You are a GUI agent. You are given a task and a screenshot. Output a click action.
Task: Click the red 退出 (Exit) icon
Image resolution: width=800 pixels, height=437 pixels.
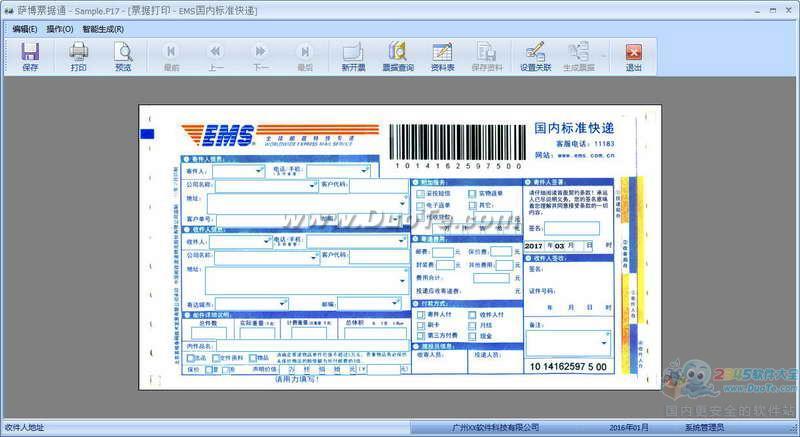pyautogui.click(x=633, y=53)
